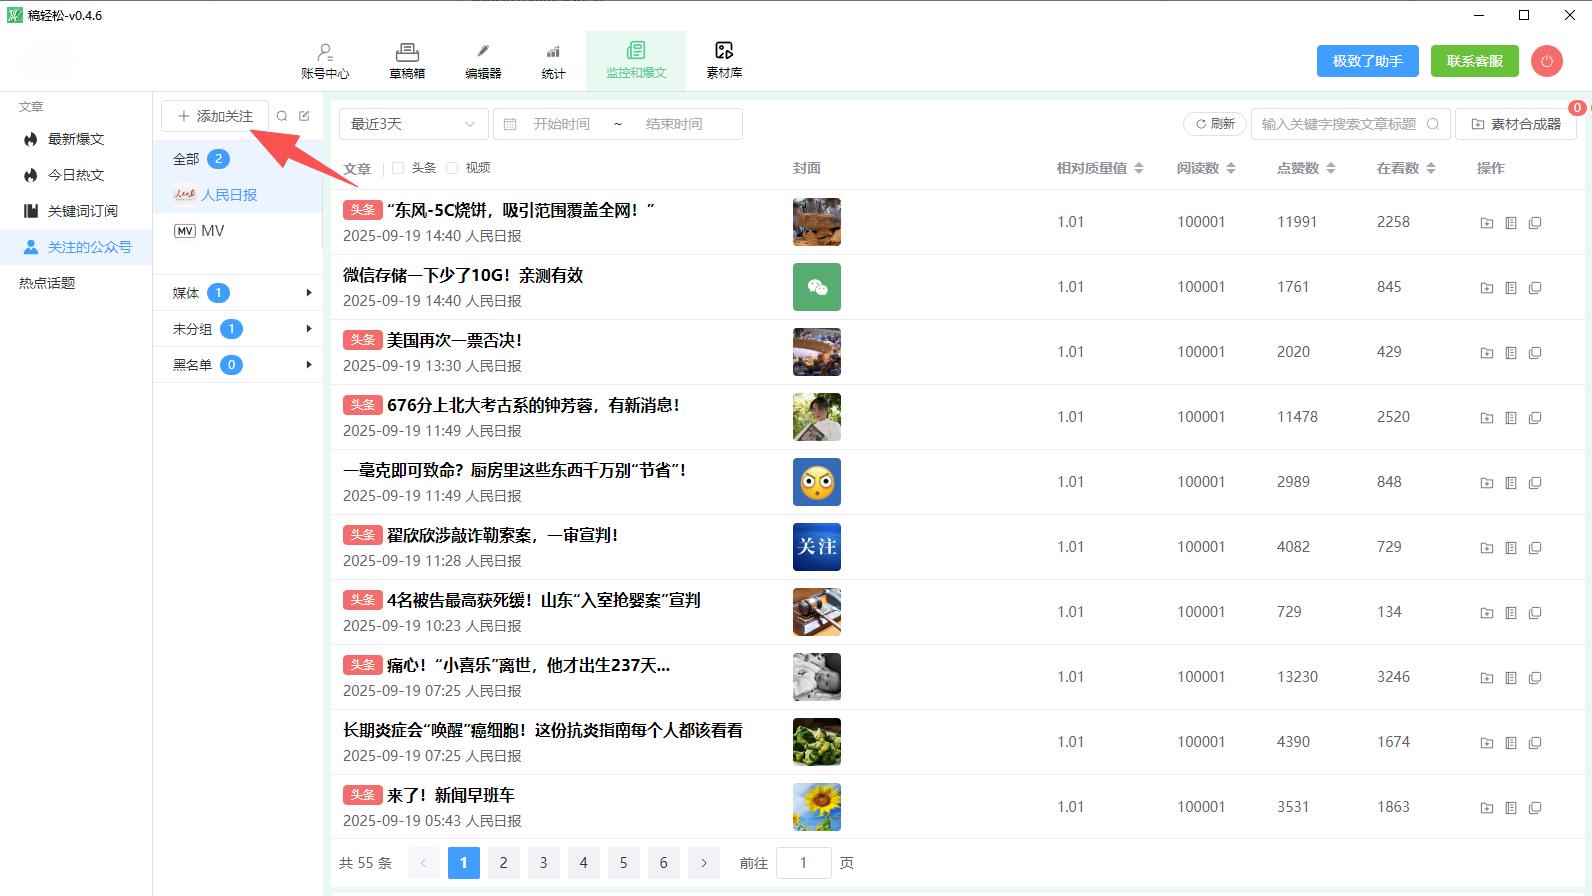The width and height of the screenshot is (1592, 896).
Task: Click the search icon beside 添加关注
Action: (x=282, y=116)
